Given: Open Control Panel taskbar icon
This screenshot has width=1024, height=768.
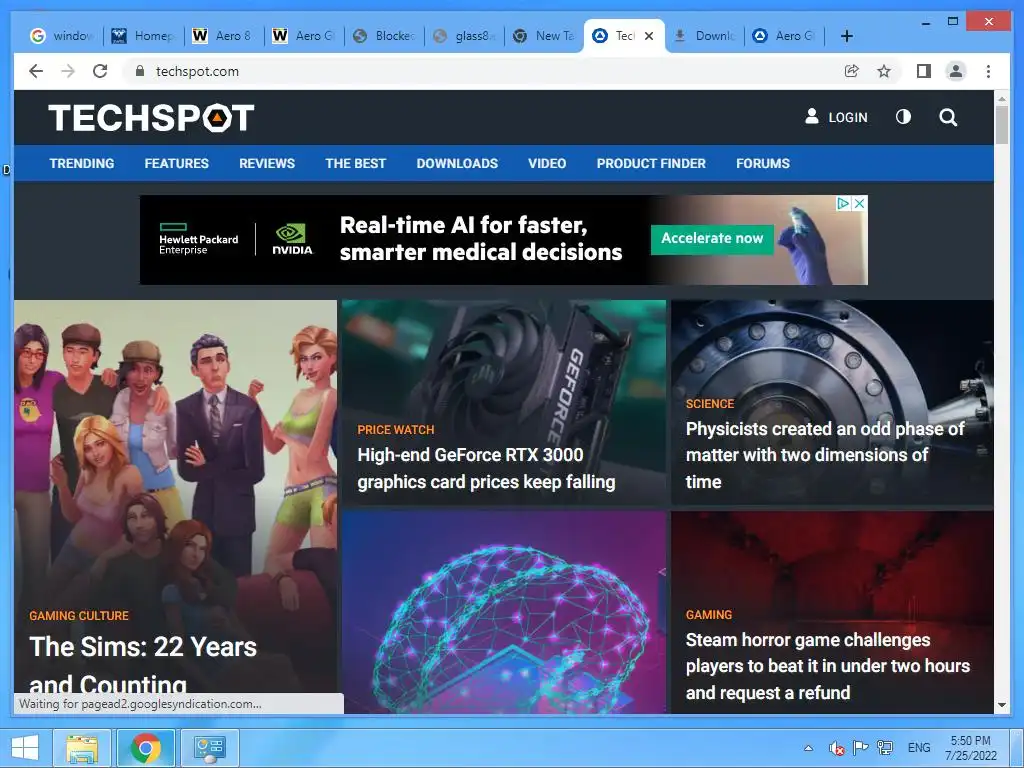Looking at the screenshot, I should tap(210, 748).
